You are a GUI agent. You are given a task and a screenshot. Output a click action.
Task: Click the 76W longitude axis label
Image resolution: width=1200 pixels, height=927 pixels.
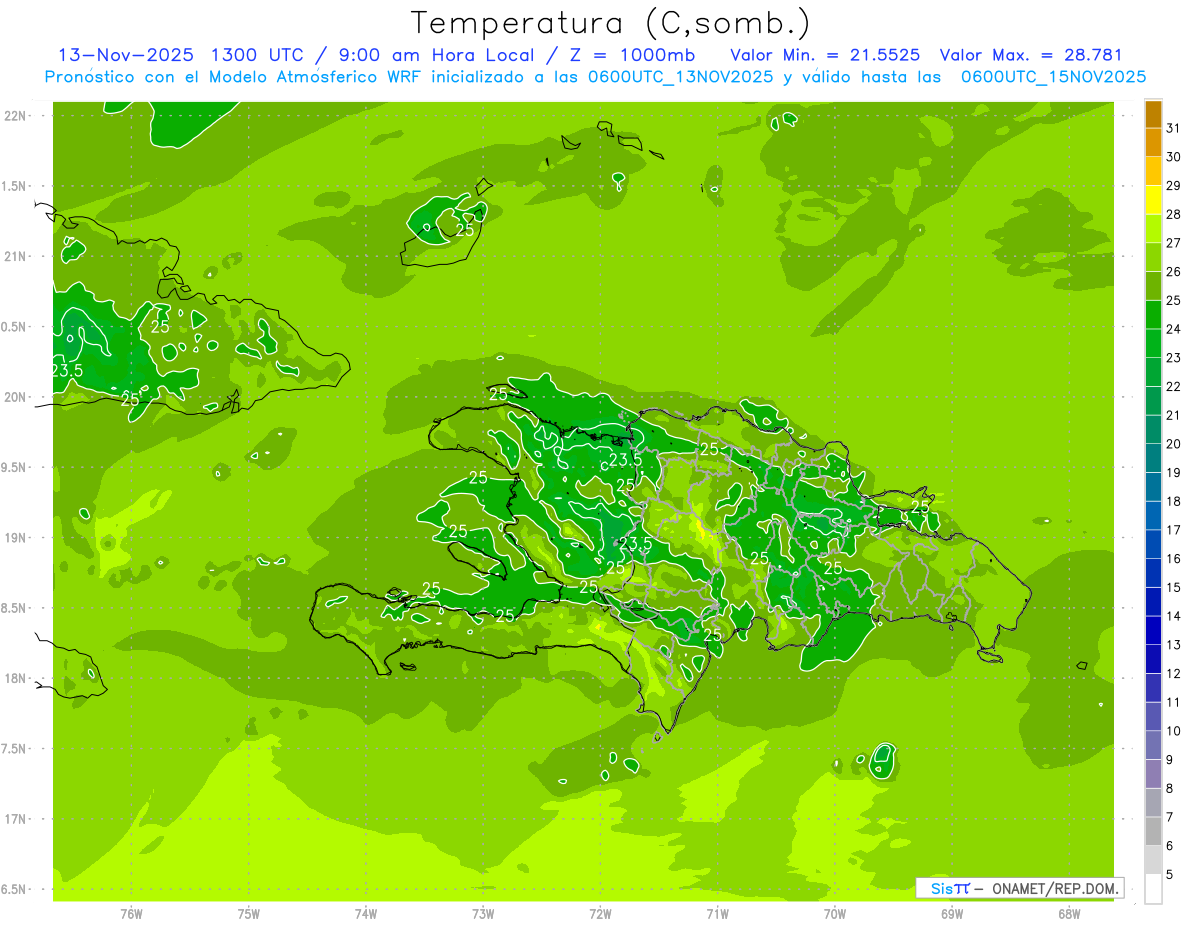tap(131, 913)
